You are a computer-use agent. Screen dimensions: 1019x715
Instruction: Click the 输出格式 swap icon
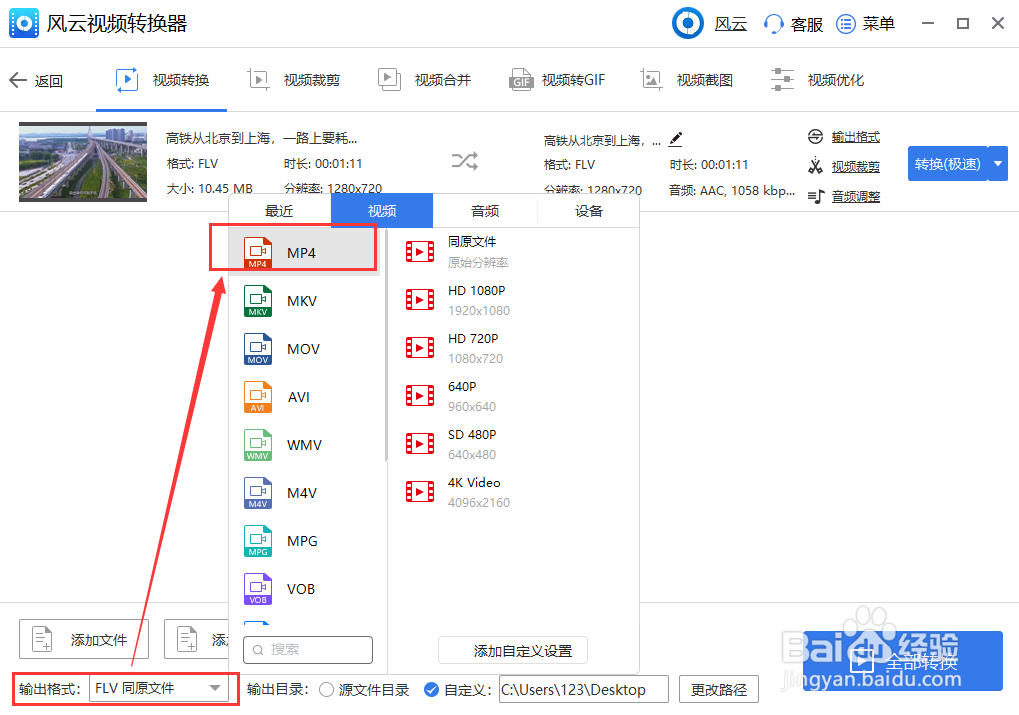pyautogui.click(x=815, y=136)
